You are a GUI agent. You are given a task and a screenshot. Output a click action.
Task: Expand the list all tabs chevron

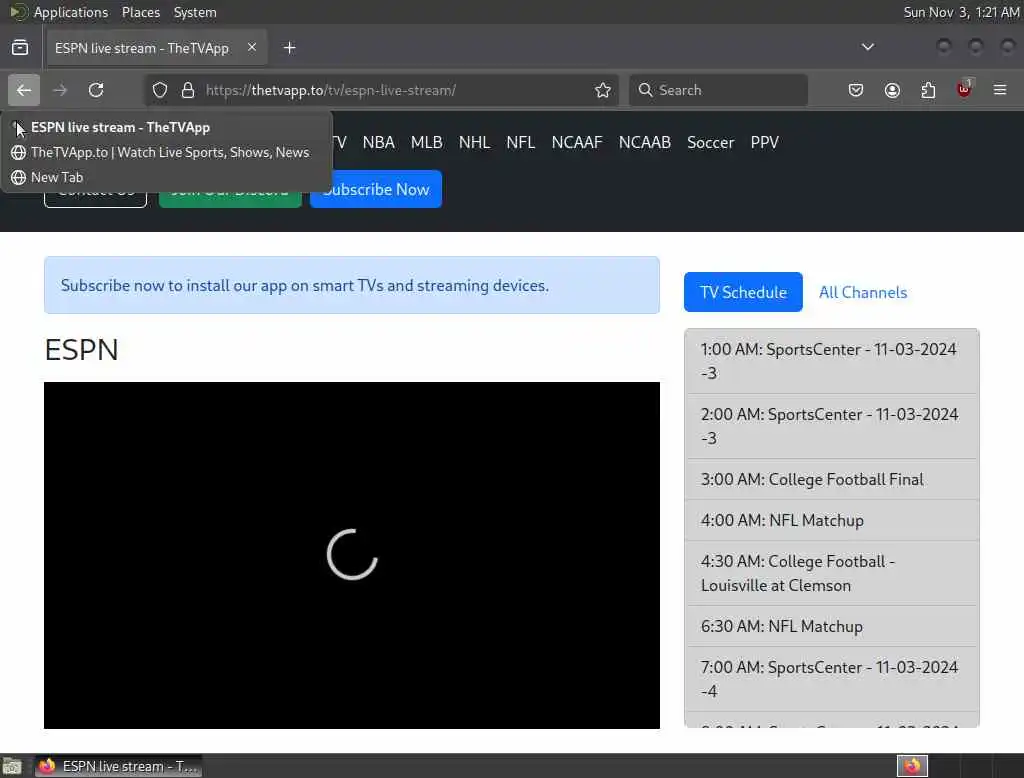point(867,47)
